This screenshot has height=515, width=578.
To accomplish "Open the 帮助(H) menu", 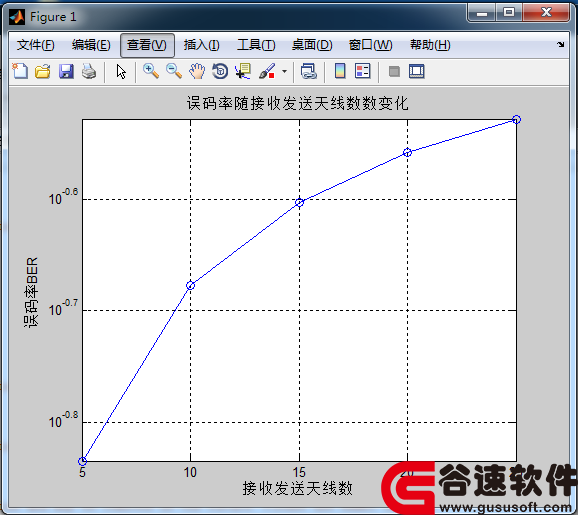I will click(430, 45).
